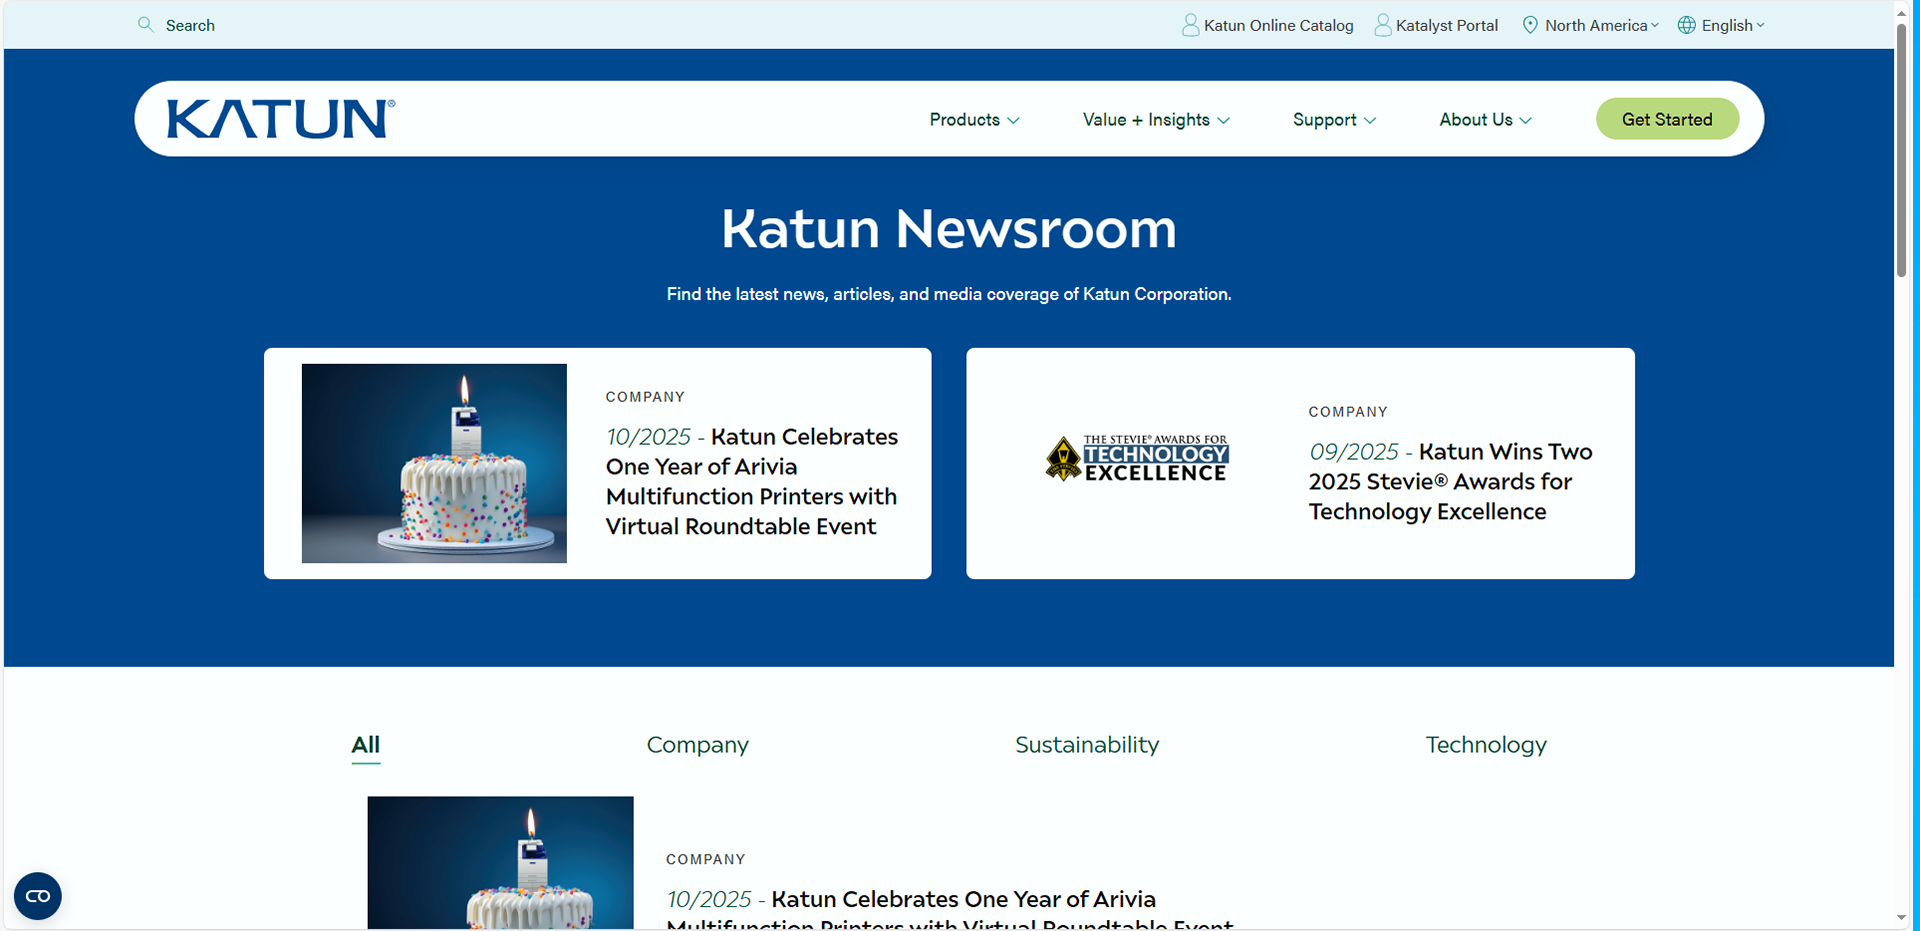Click the birthday cake article thumbnail
The image size is (1920, 931).
point(433,463)
